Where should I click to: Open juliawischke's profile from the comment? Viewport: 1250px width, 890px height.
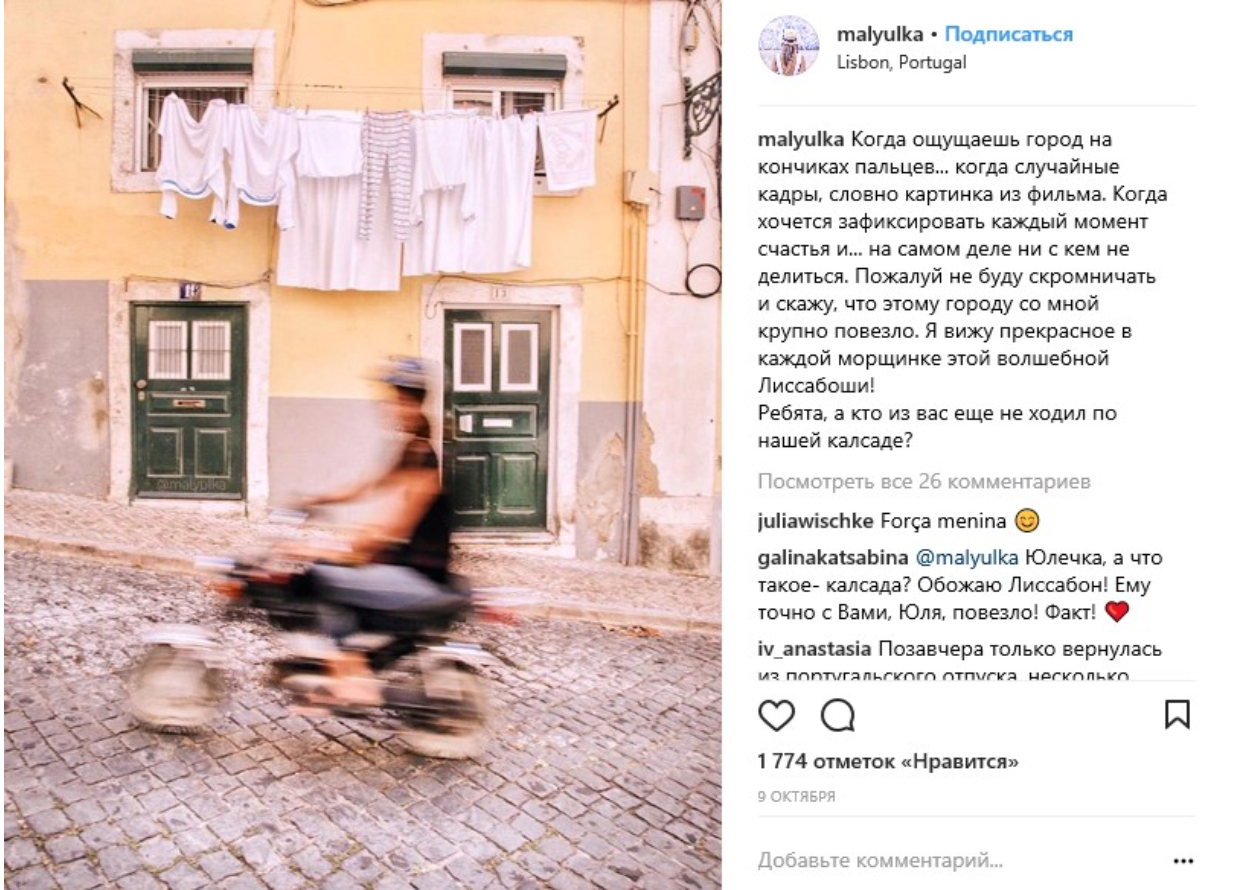pos(816,521)
